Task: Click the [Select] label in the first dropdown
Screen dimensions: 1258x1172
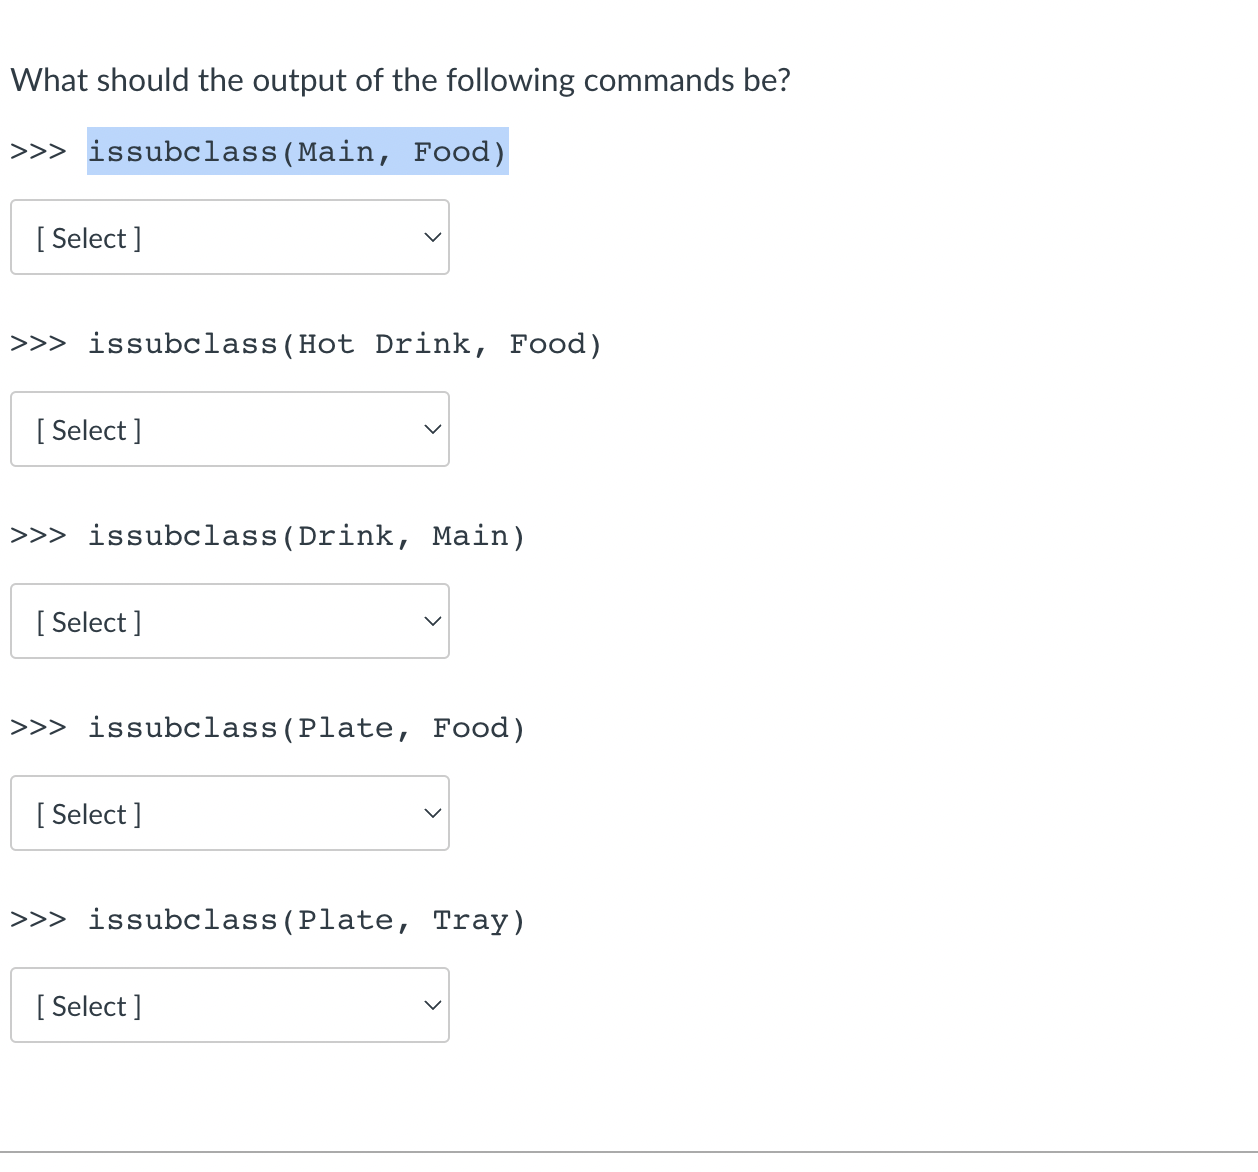Action: coord(88,237)
